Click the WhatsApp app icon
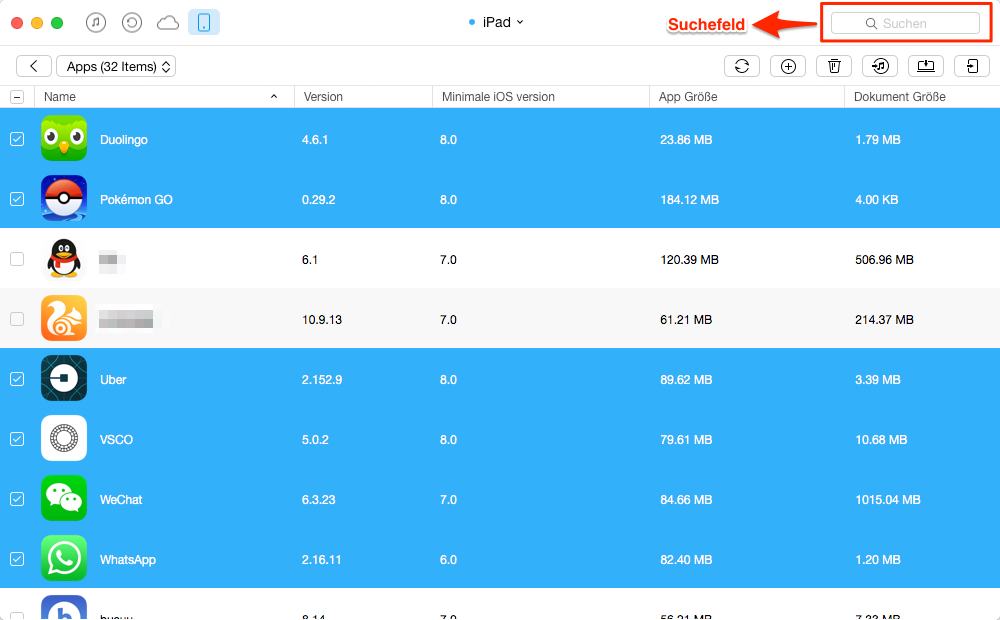The image size is (1000, 620). (64, 558)
